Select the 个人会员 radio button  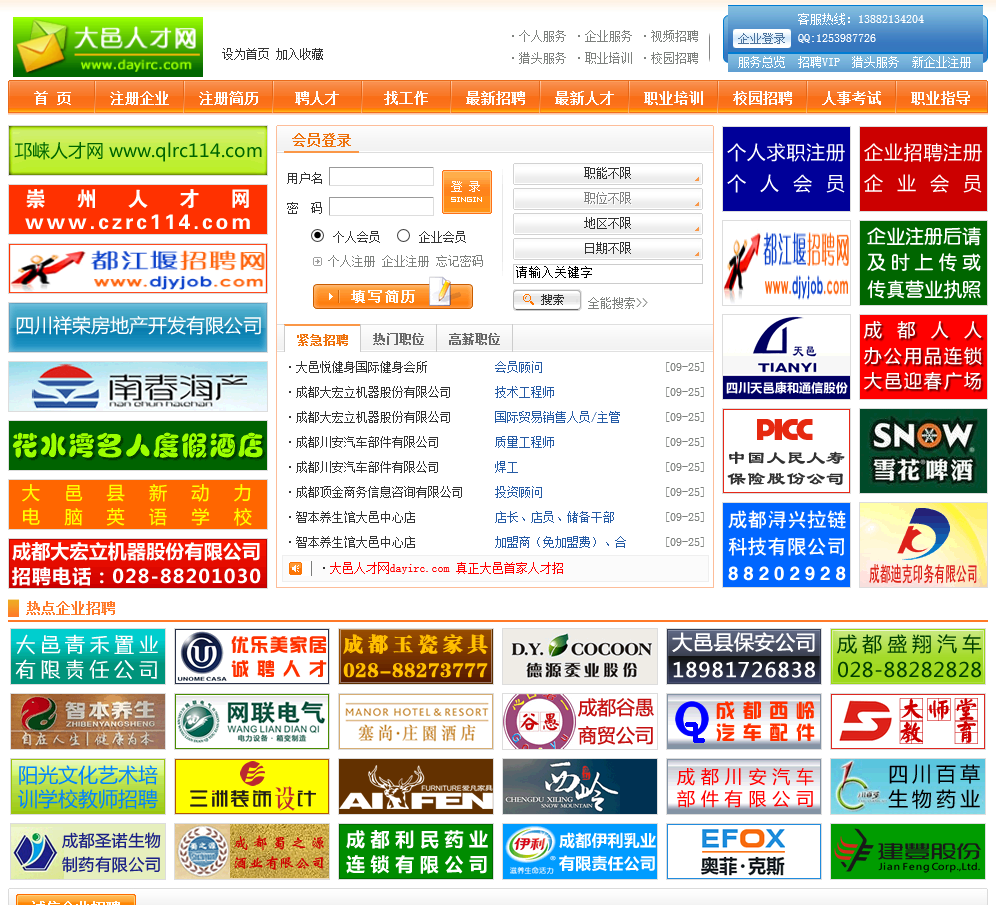318,236
